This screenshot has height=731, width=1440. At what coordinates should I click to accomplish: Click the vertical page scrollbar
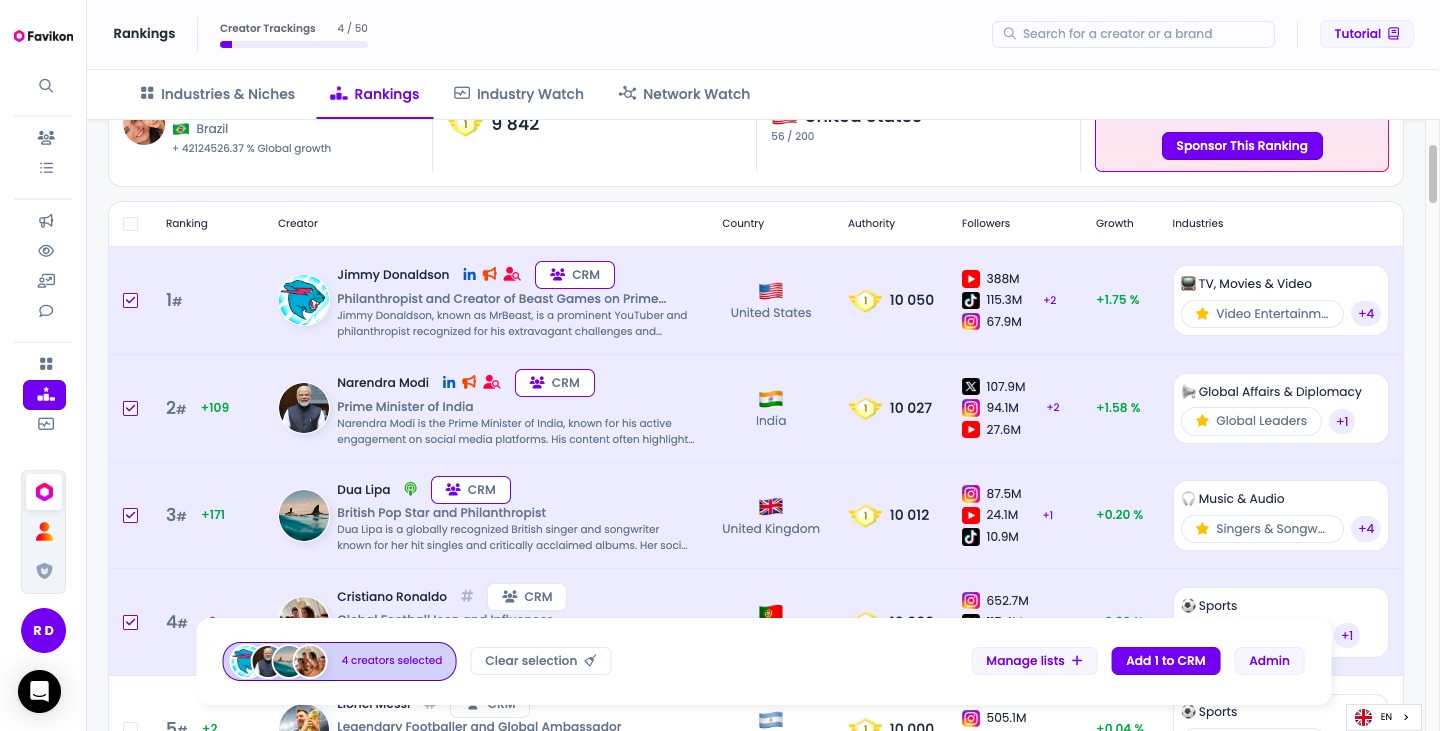(x=1433, y=172)
